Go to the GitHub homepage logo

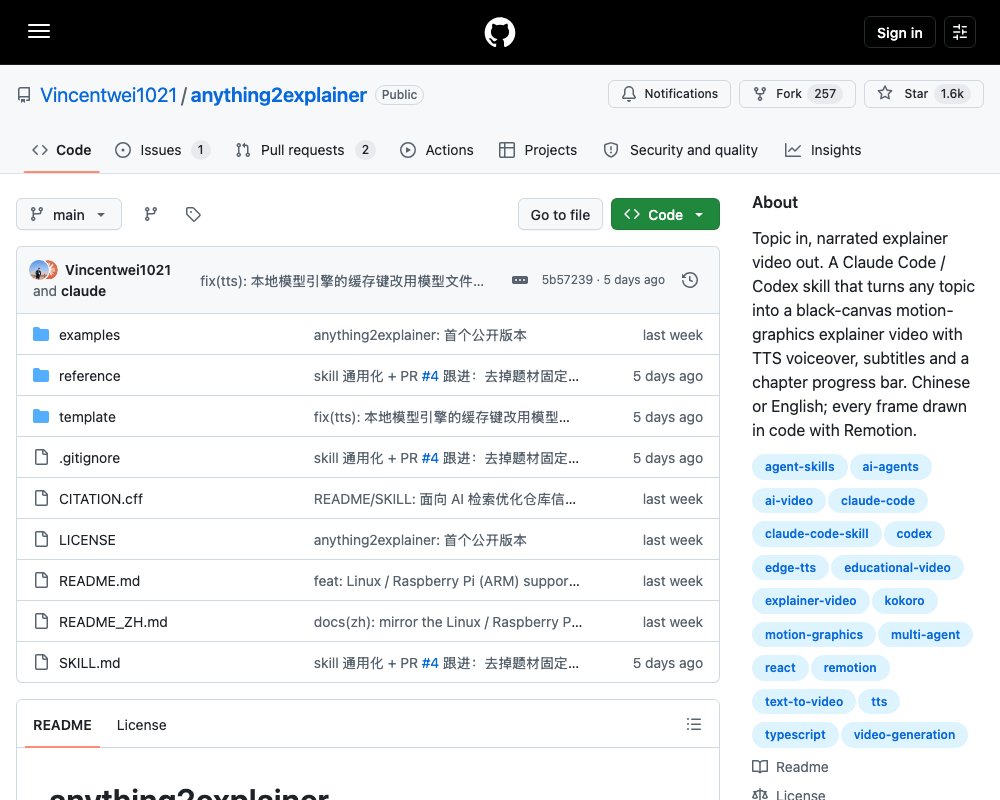click(x=499, y=32)
